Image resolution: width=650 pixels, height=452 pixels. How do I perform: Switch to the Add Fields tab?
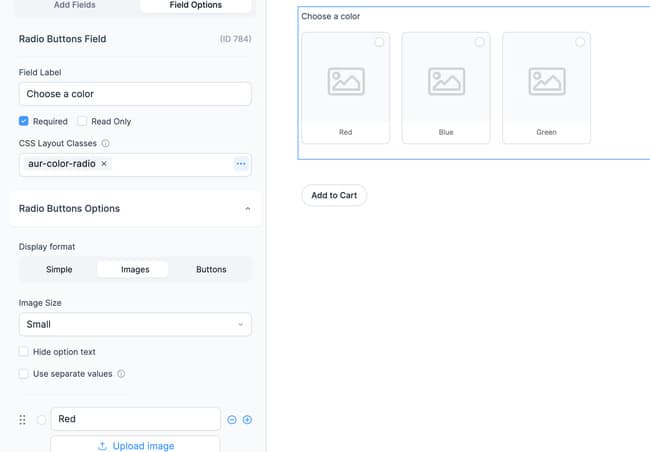pos(75,5)
